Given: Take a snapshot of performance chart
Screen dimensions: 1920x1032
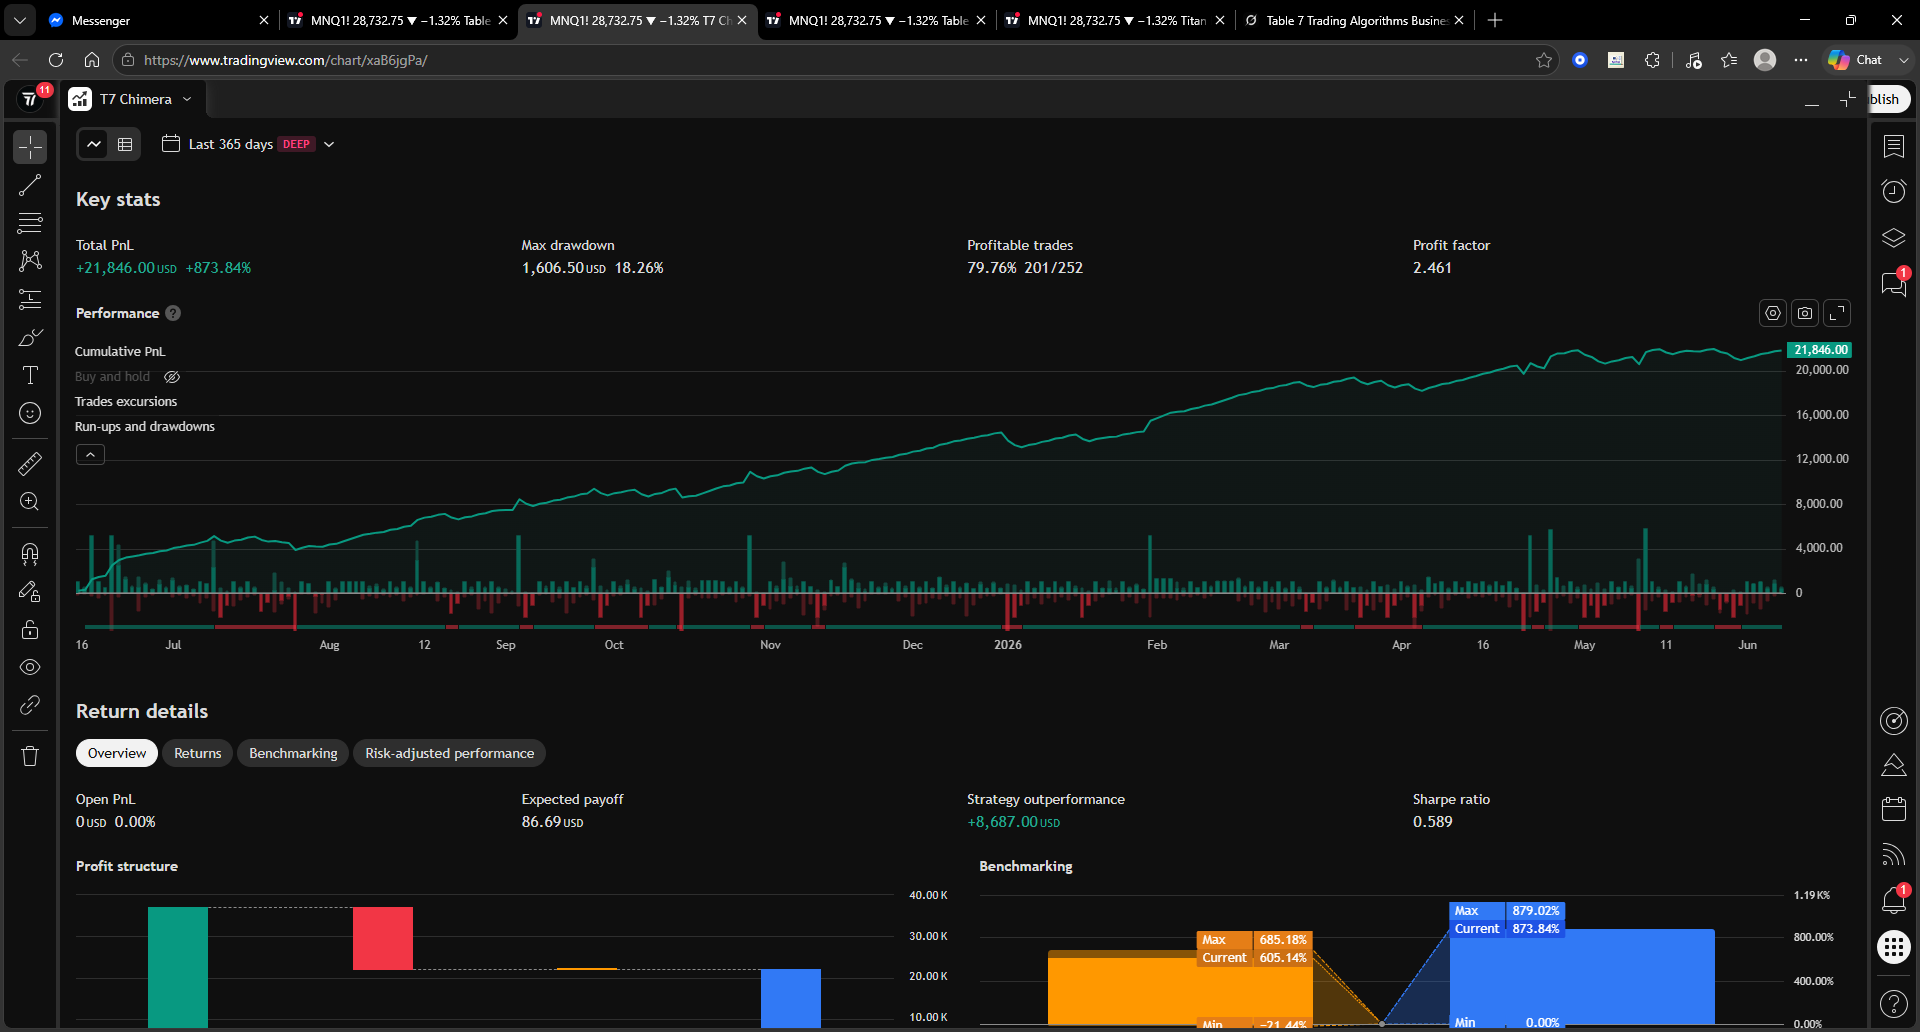Looking at the screenshot, I should point(1805,313).
